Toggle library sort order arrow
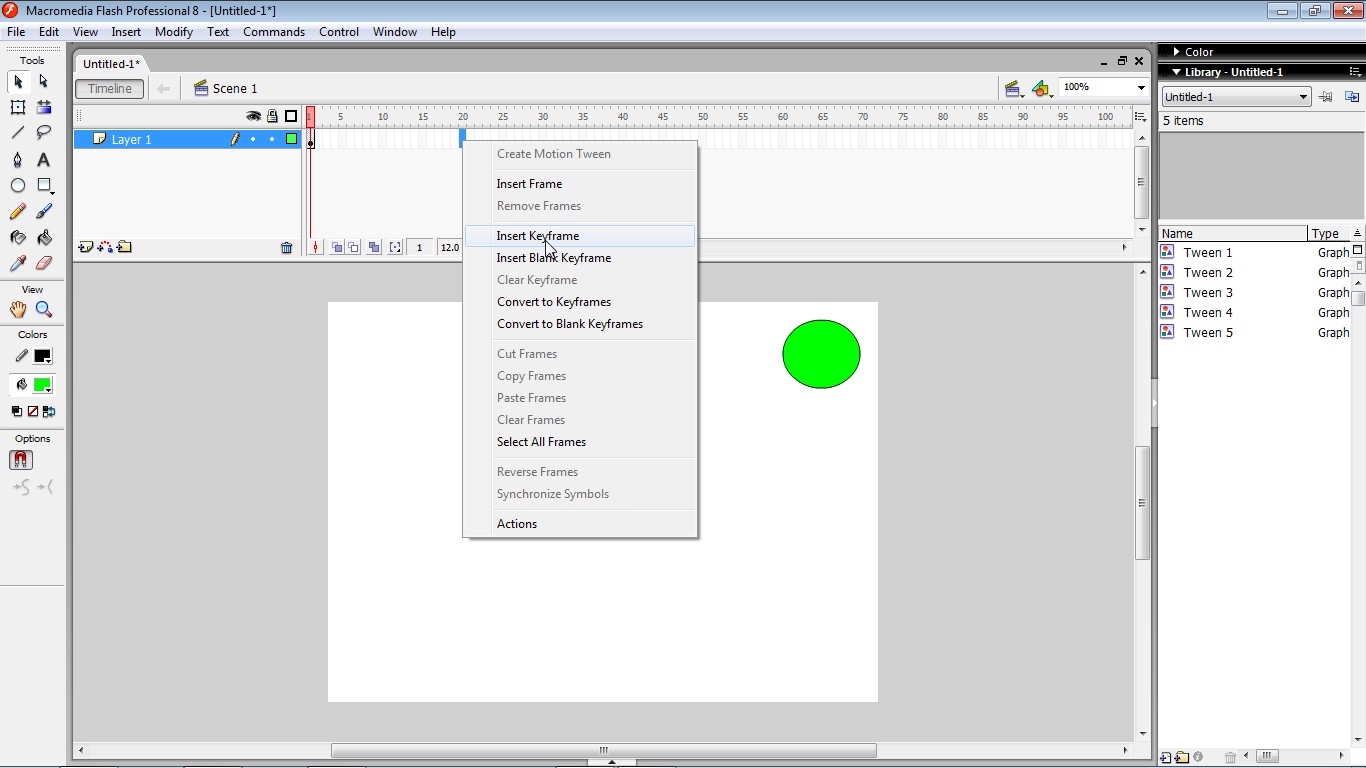The image size is (1366, 768). coord(1357,233)
